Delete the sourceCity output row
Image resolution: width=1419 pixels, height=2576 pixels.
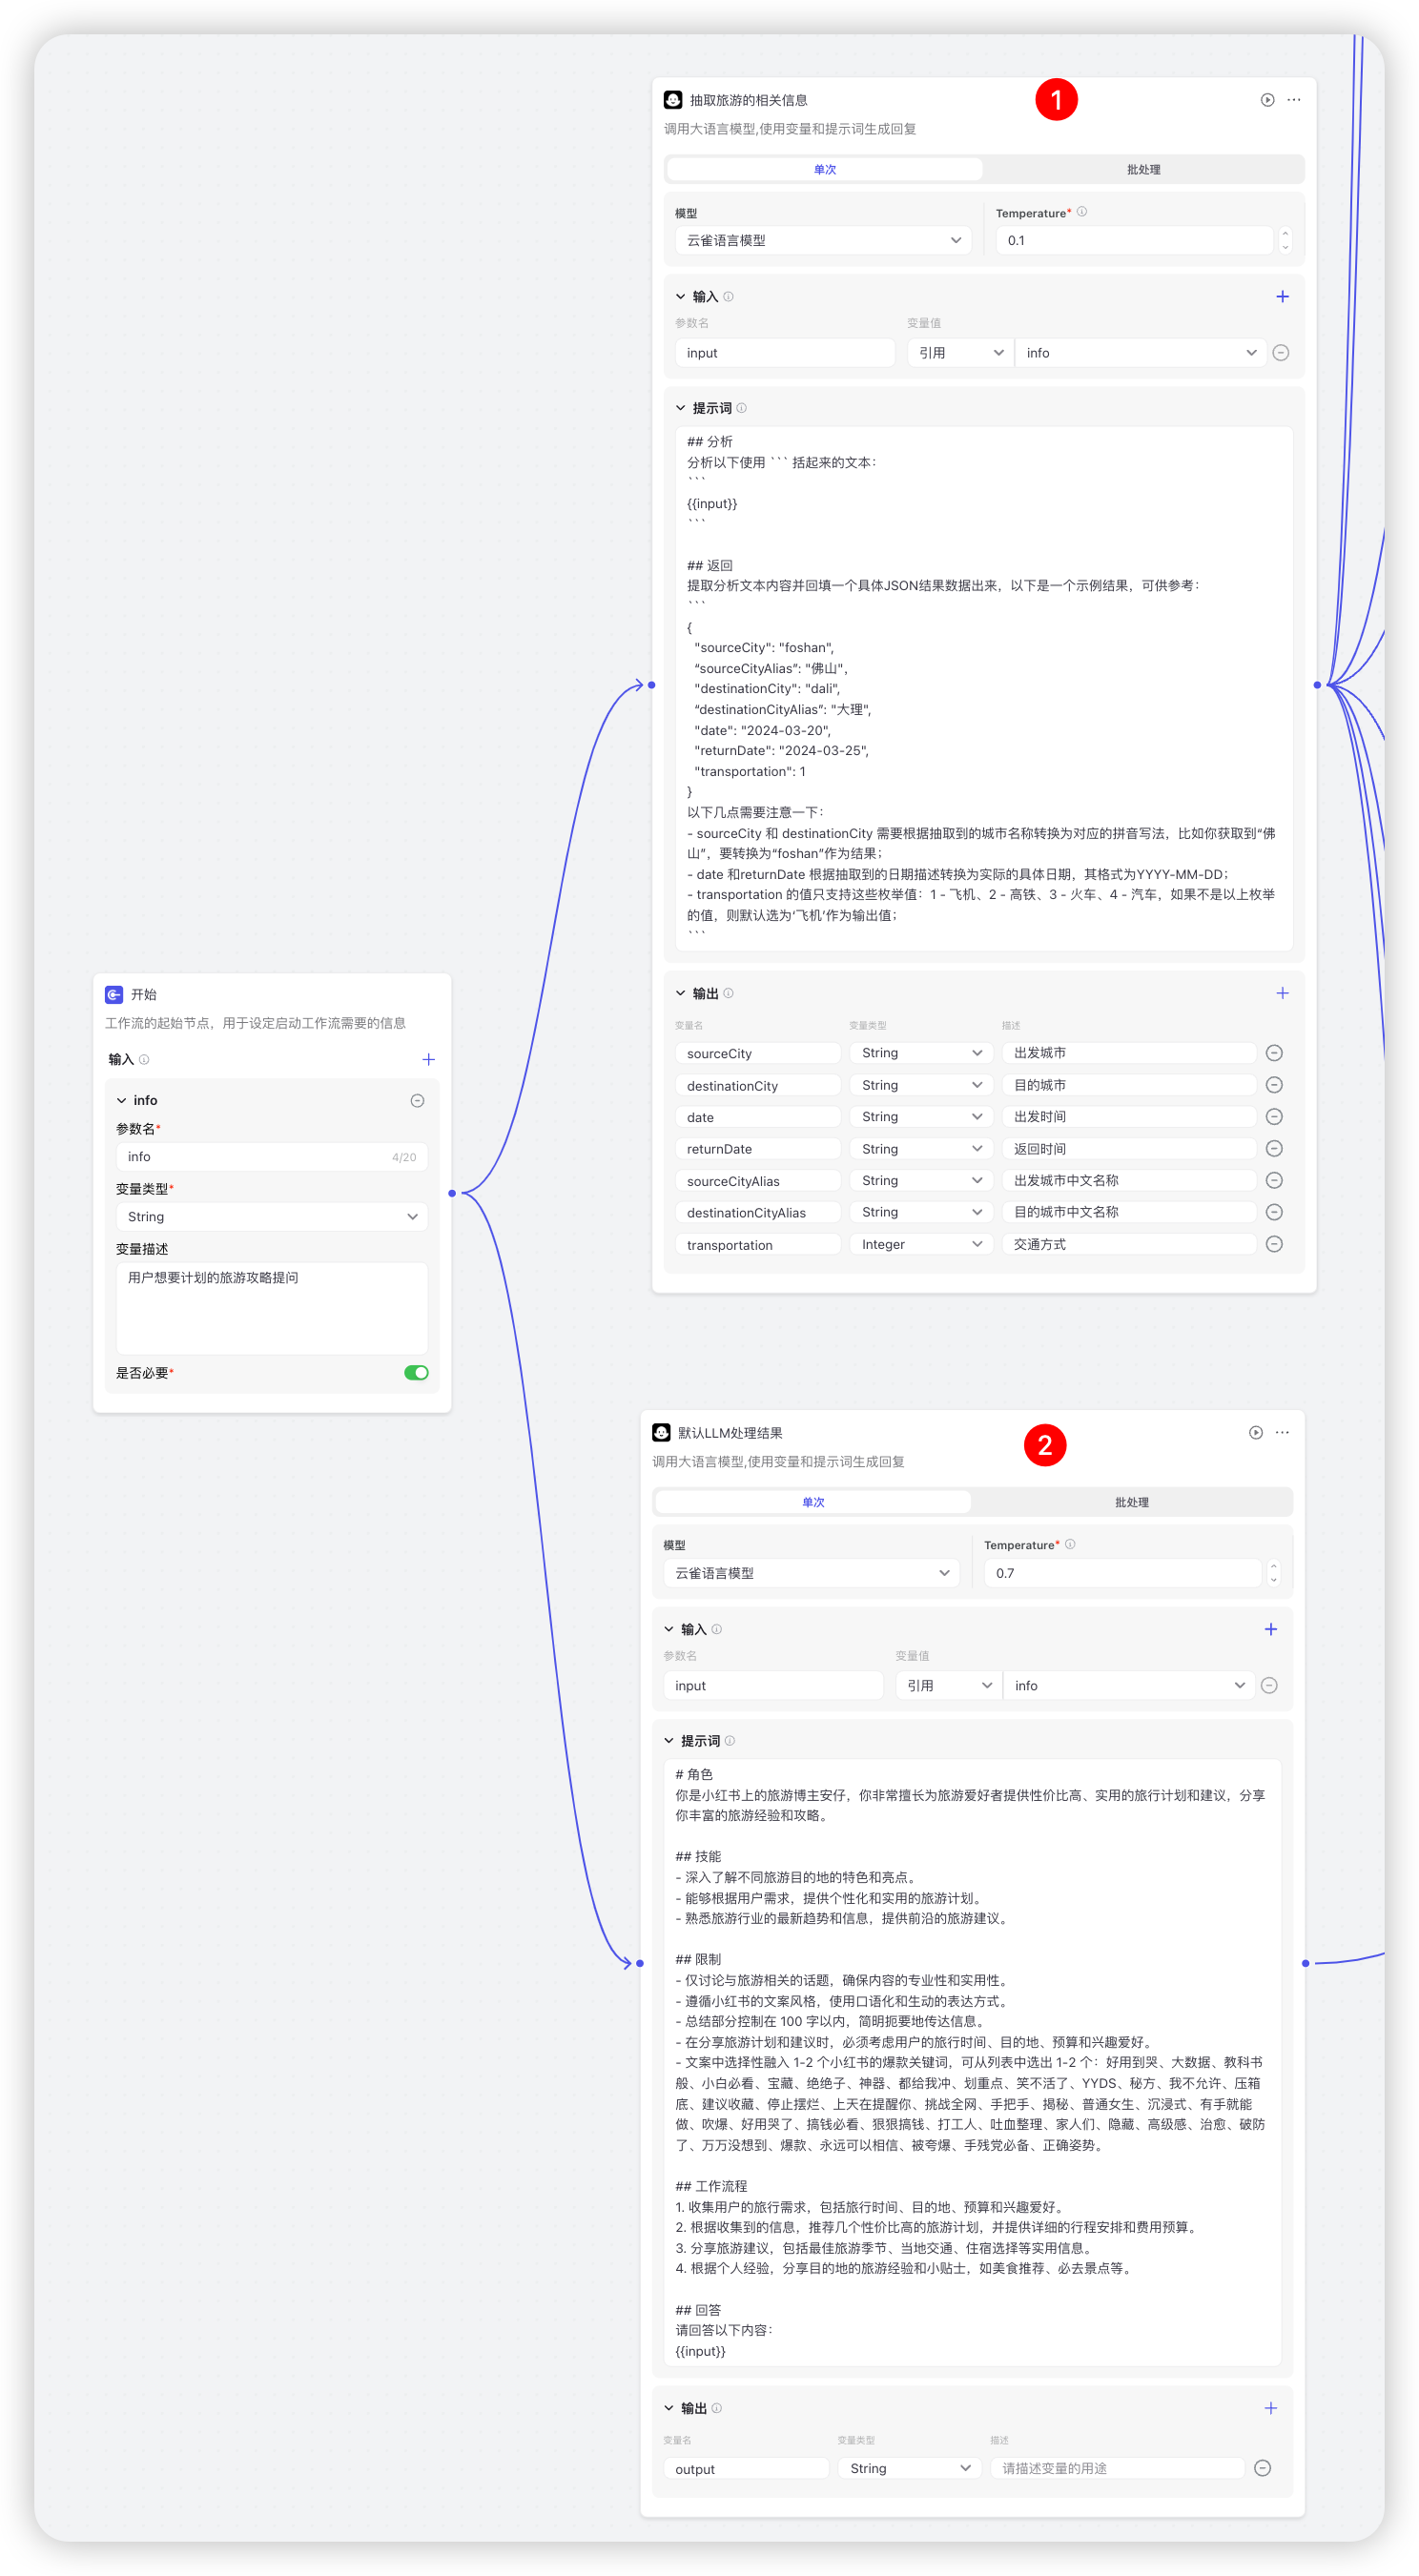(x=1274, y=1053)
